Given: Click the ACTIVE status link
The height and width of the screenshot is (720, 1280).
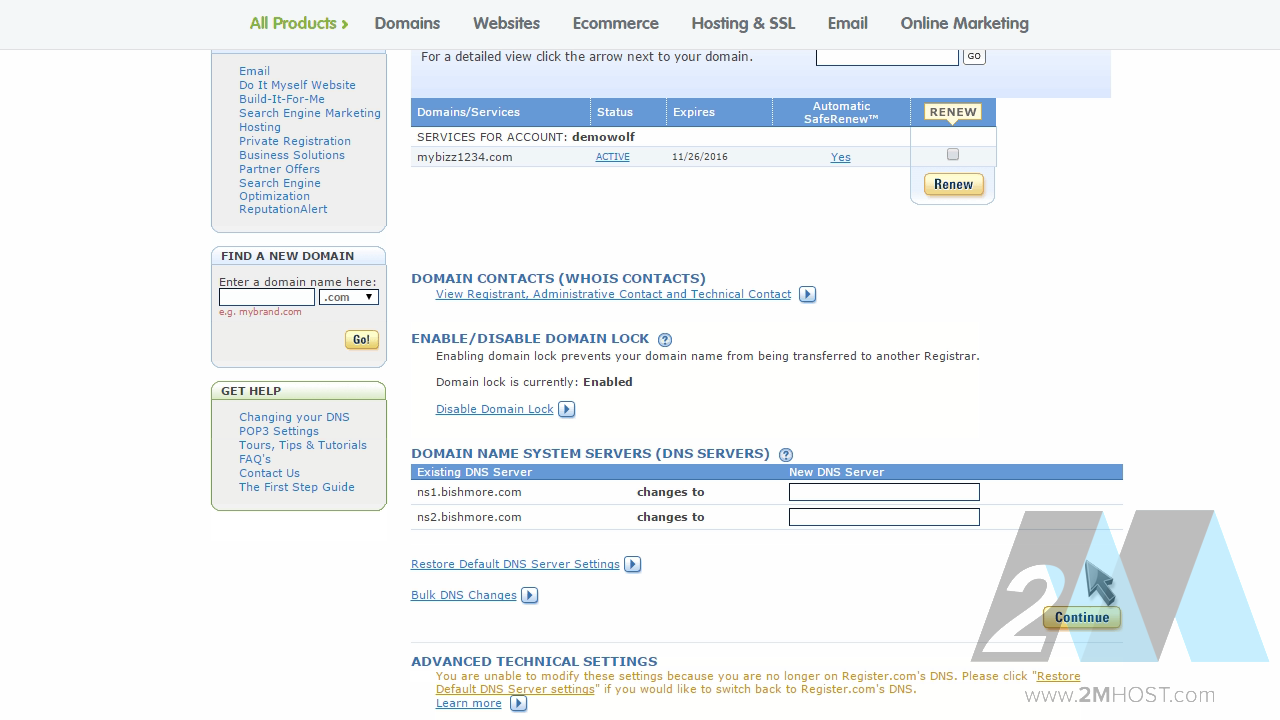Looking at the screenshot, I should (613, 157).
